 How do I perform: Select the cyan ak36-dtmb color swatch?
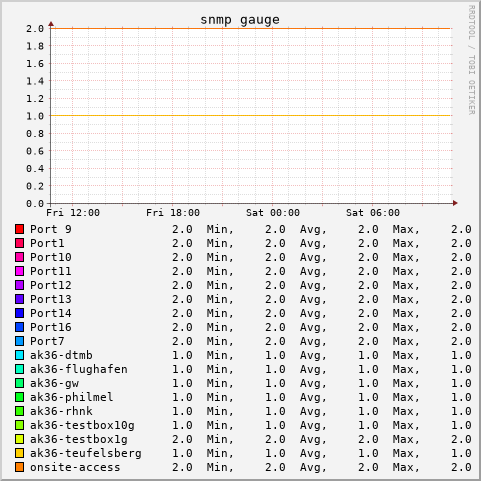[x=19, y=355]
